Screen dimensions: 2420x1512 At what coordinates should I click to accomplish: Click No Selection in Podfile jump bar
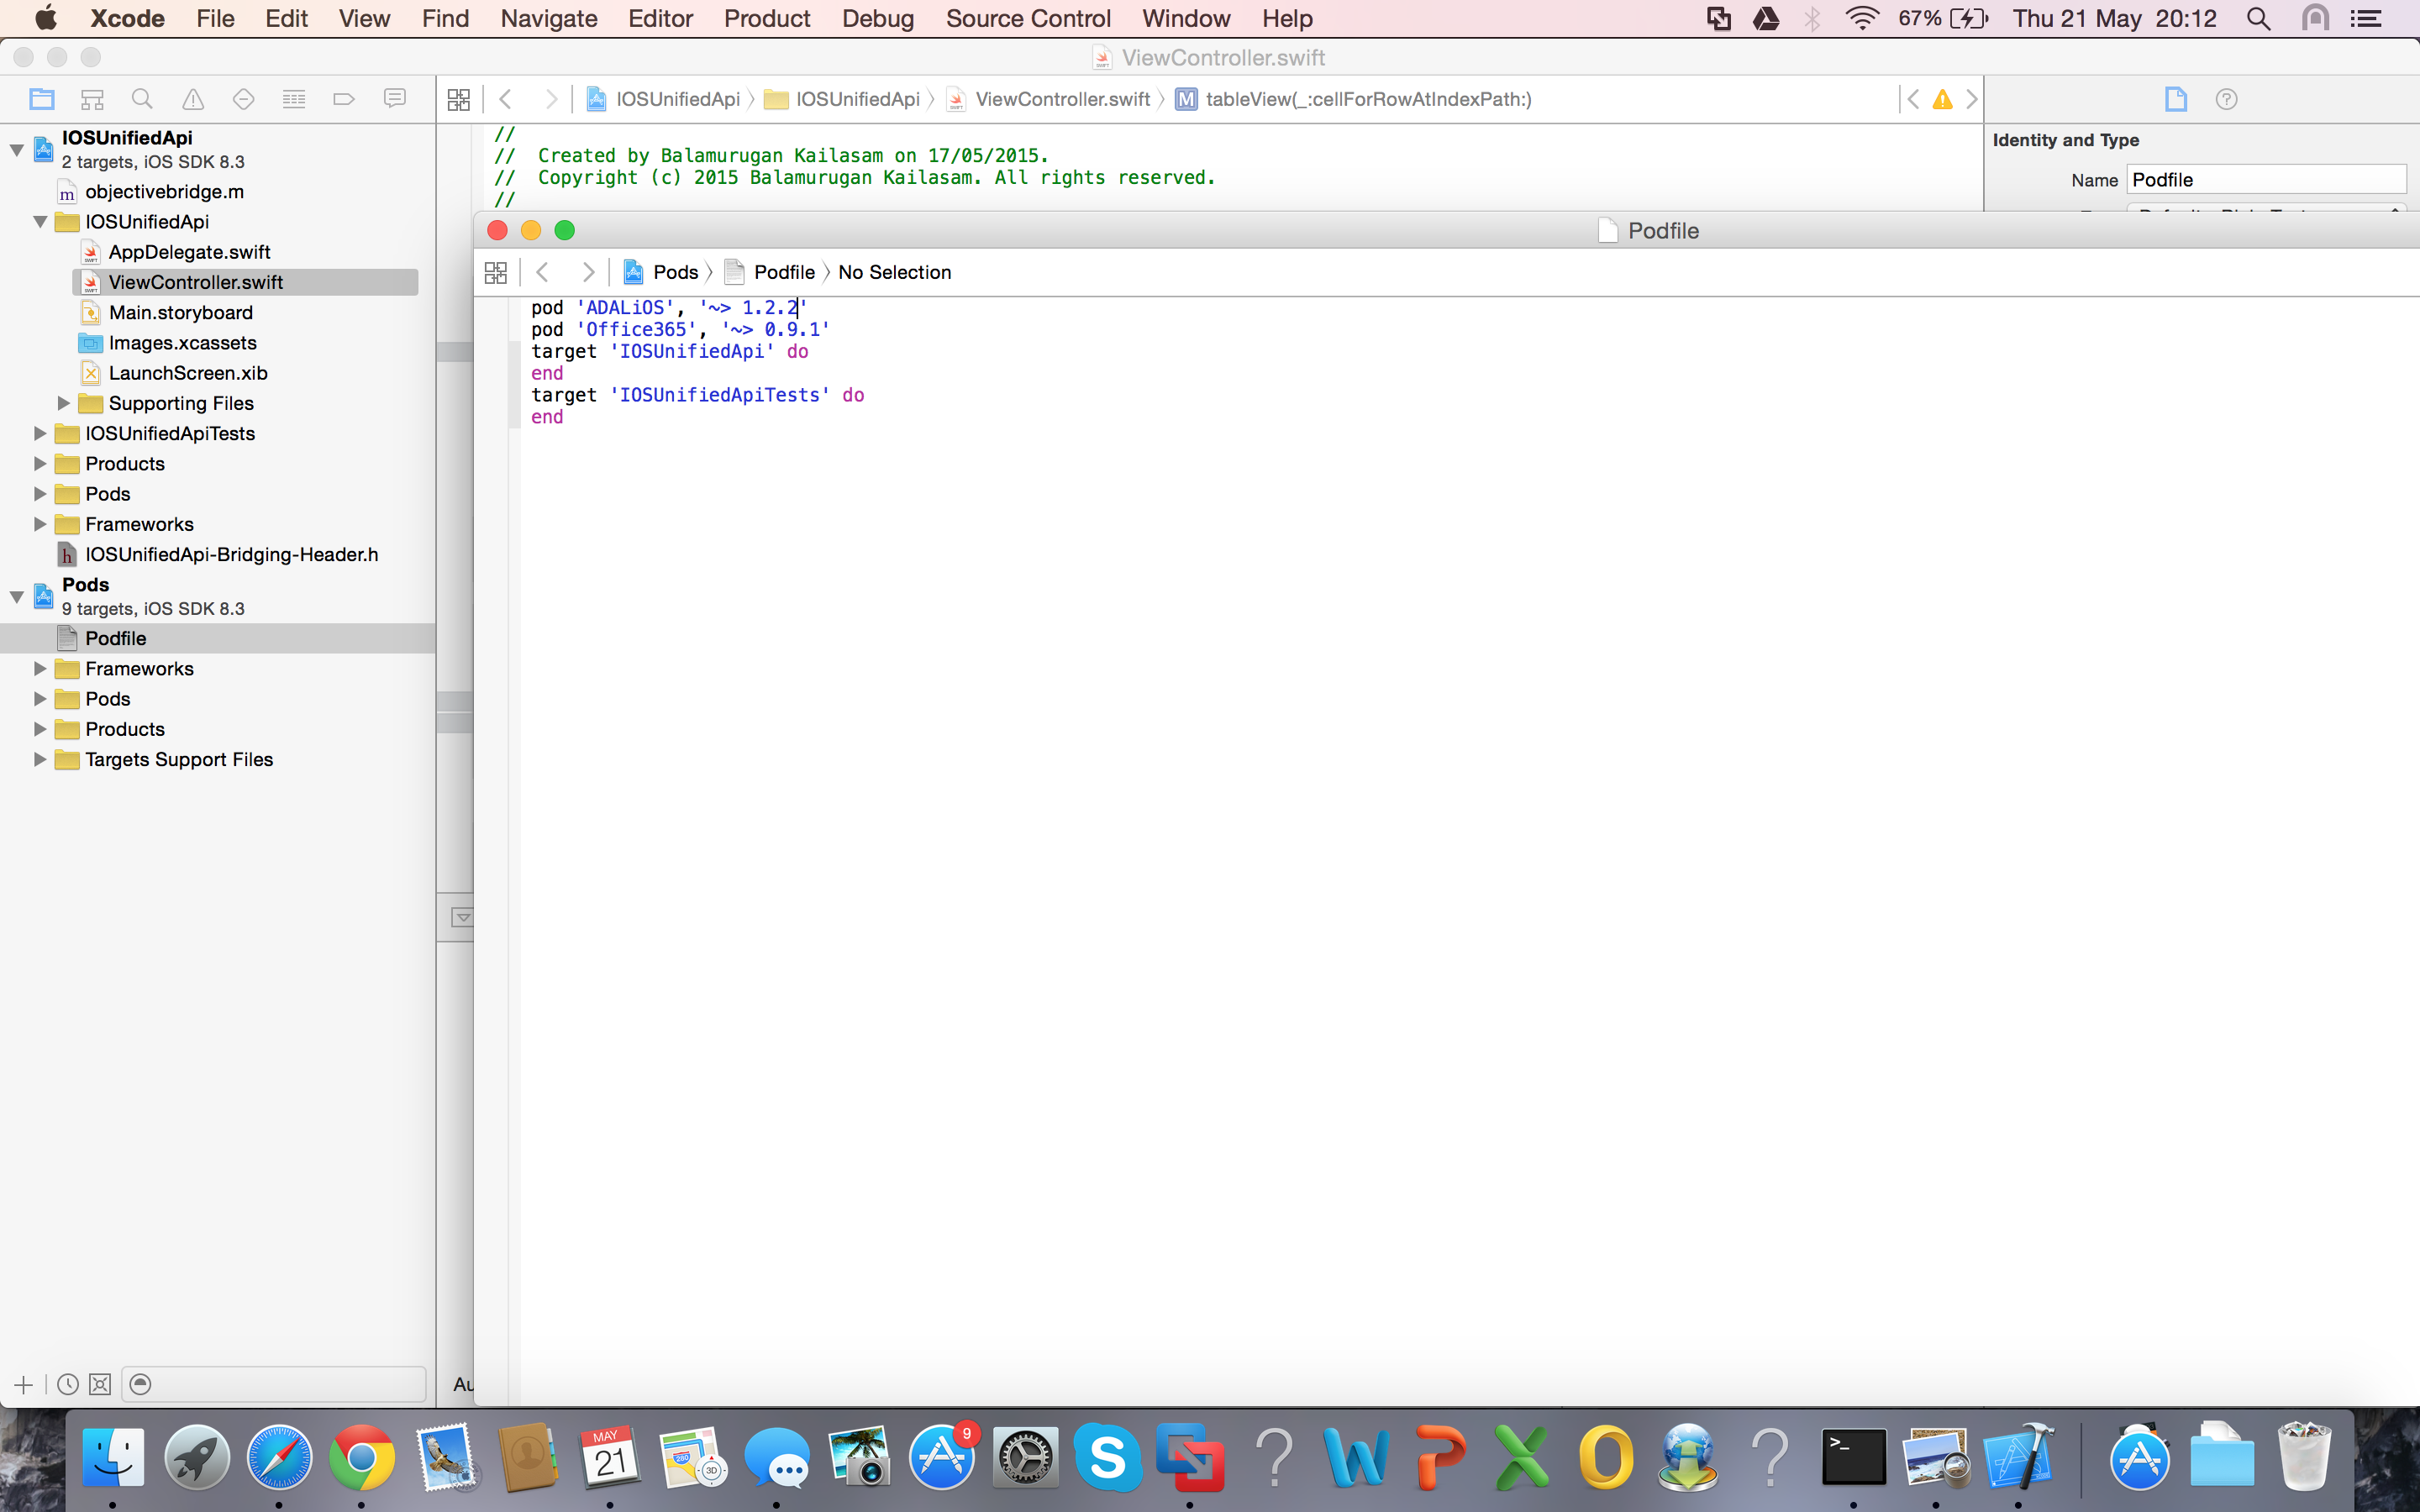(x=895, y=272)
